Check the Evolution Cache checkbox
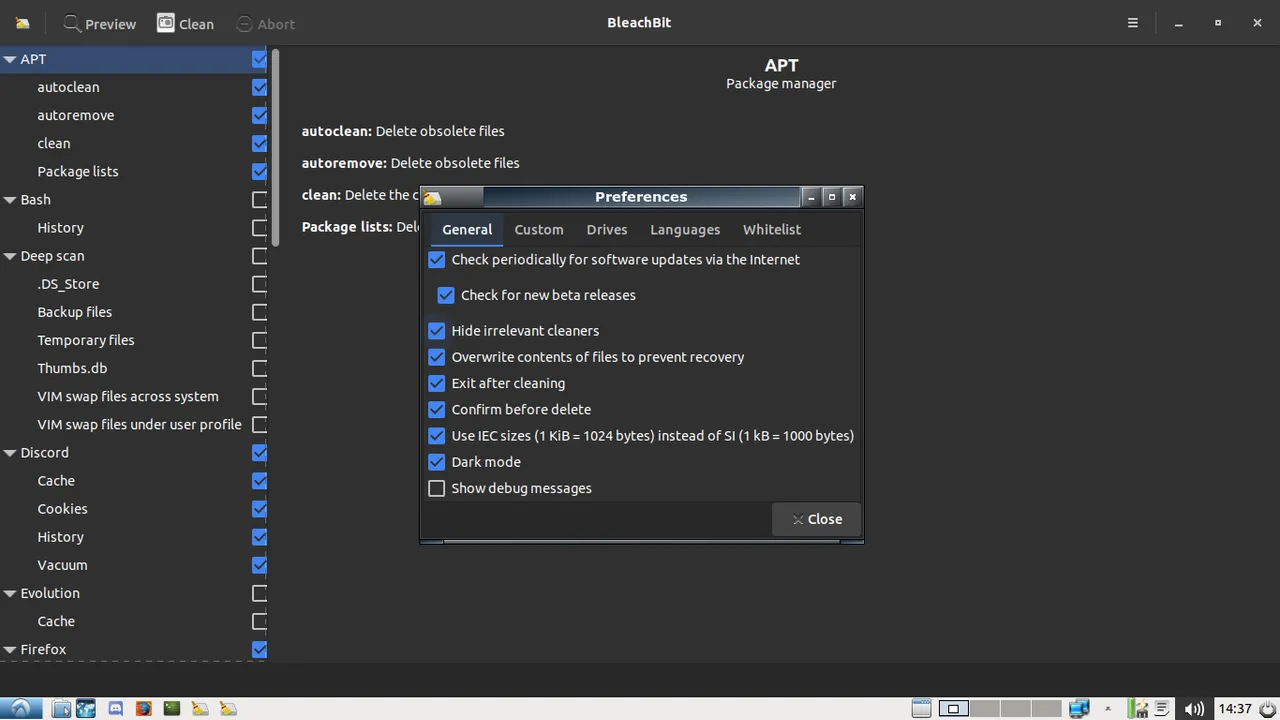1280x720 pixels. click(259, 621)
